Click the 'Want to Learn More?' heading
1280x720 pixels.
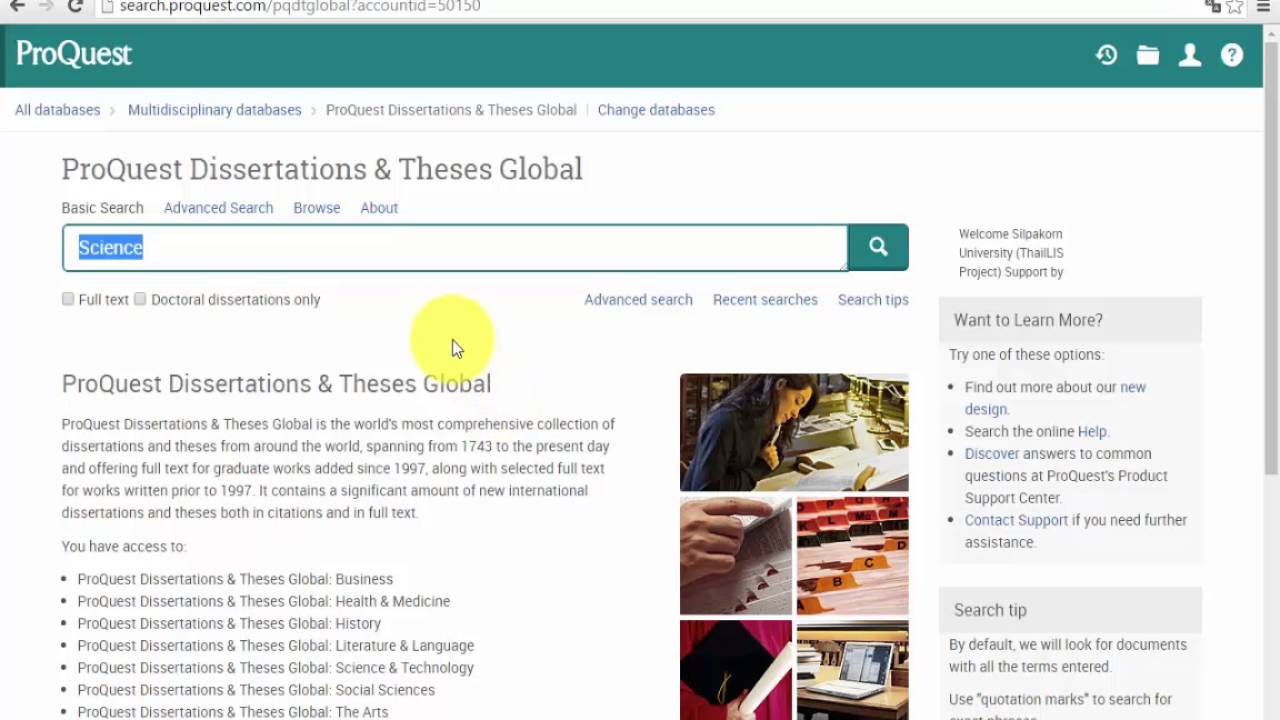[x=1028, y=320]
